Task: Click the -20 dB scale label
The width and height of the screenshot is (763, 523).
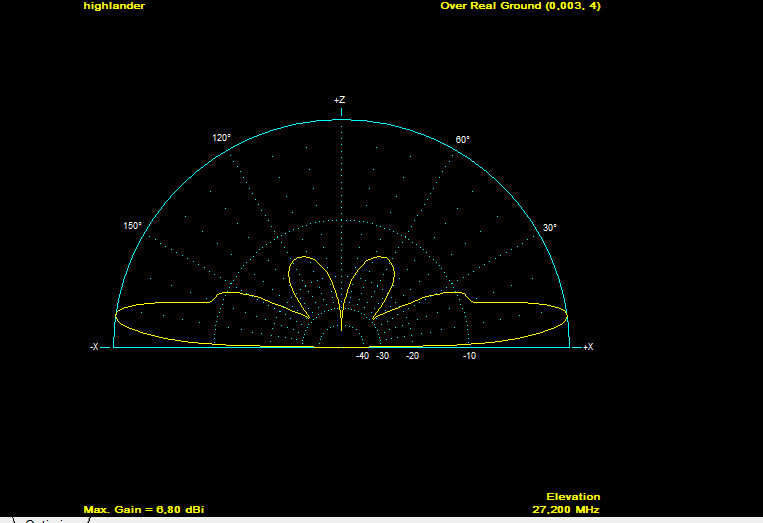Action: [412, 356]
